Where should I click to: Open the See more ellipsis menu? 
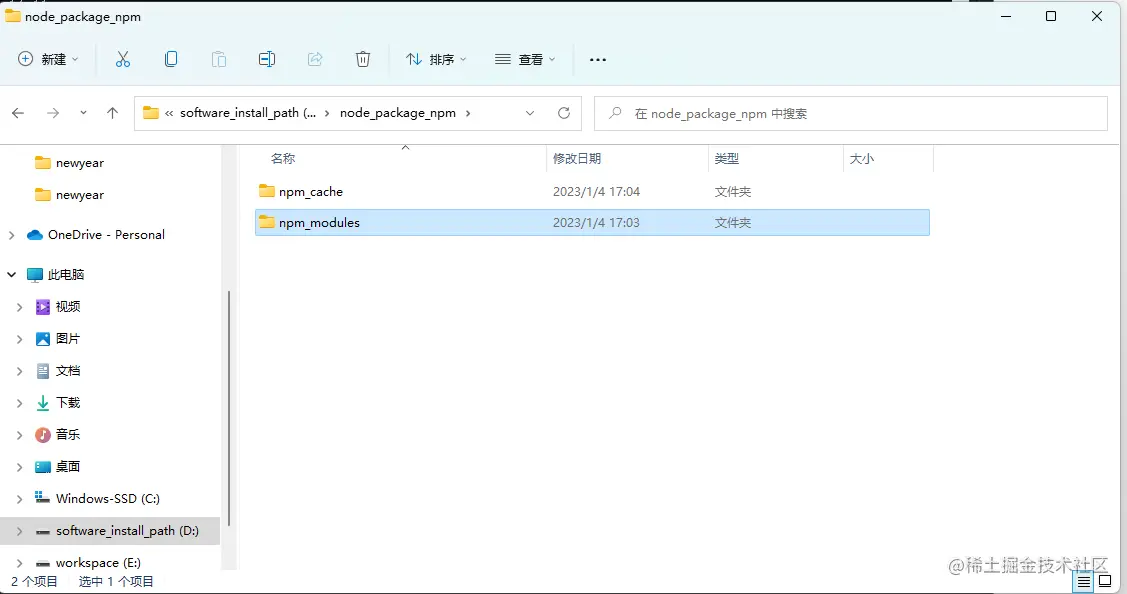pyautogui.click(x=597, y=59)
